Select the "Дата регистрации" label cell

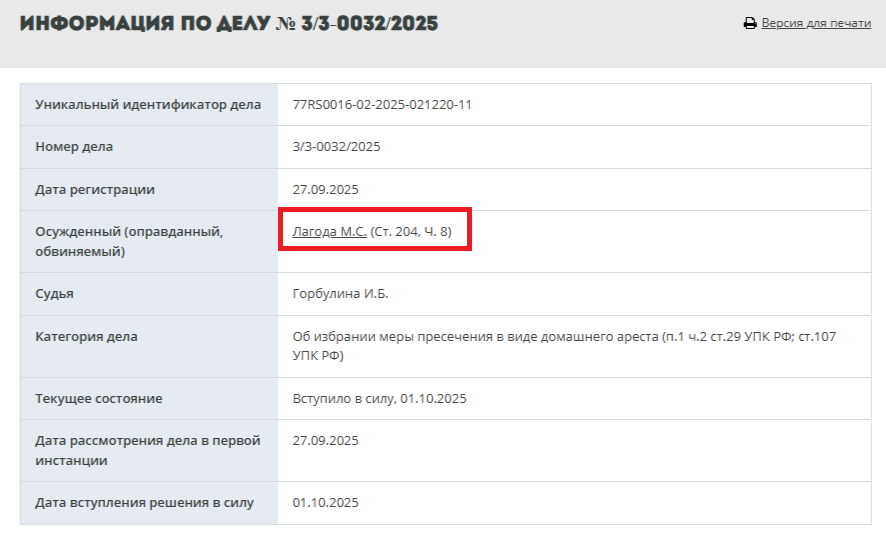[95, 189]
